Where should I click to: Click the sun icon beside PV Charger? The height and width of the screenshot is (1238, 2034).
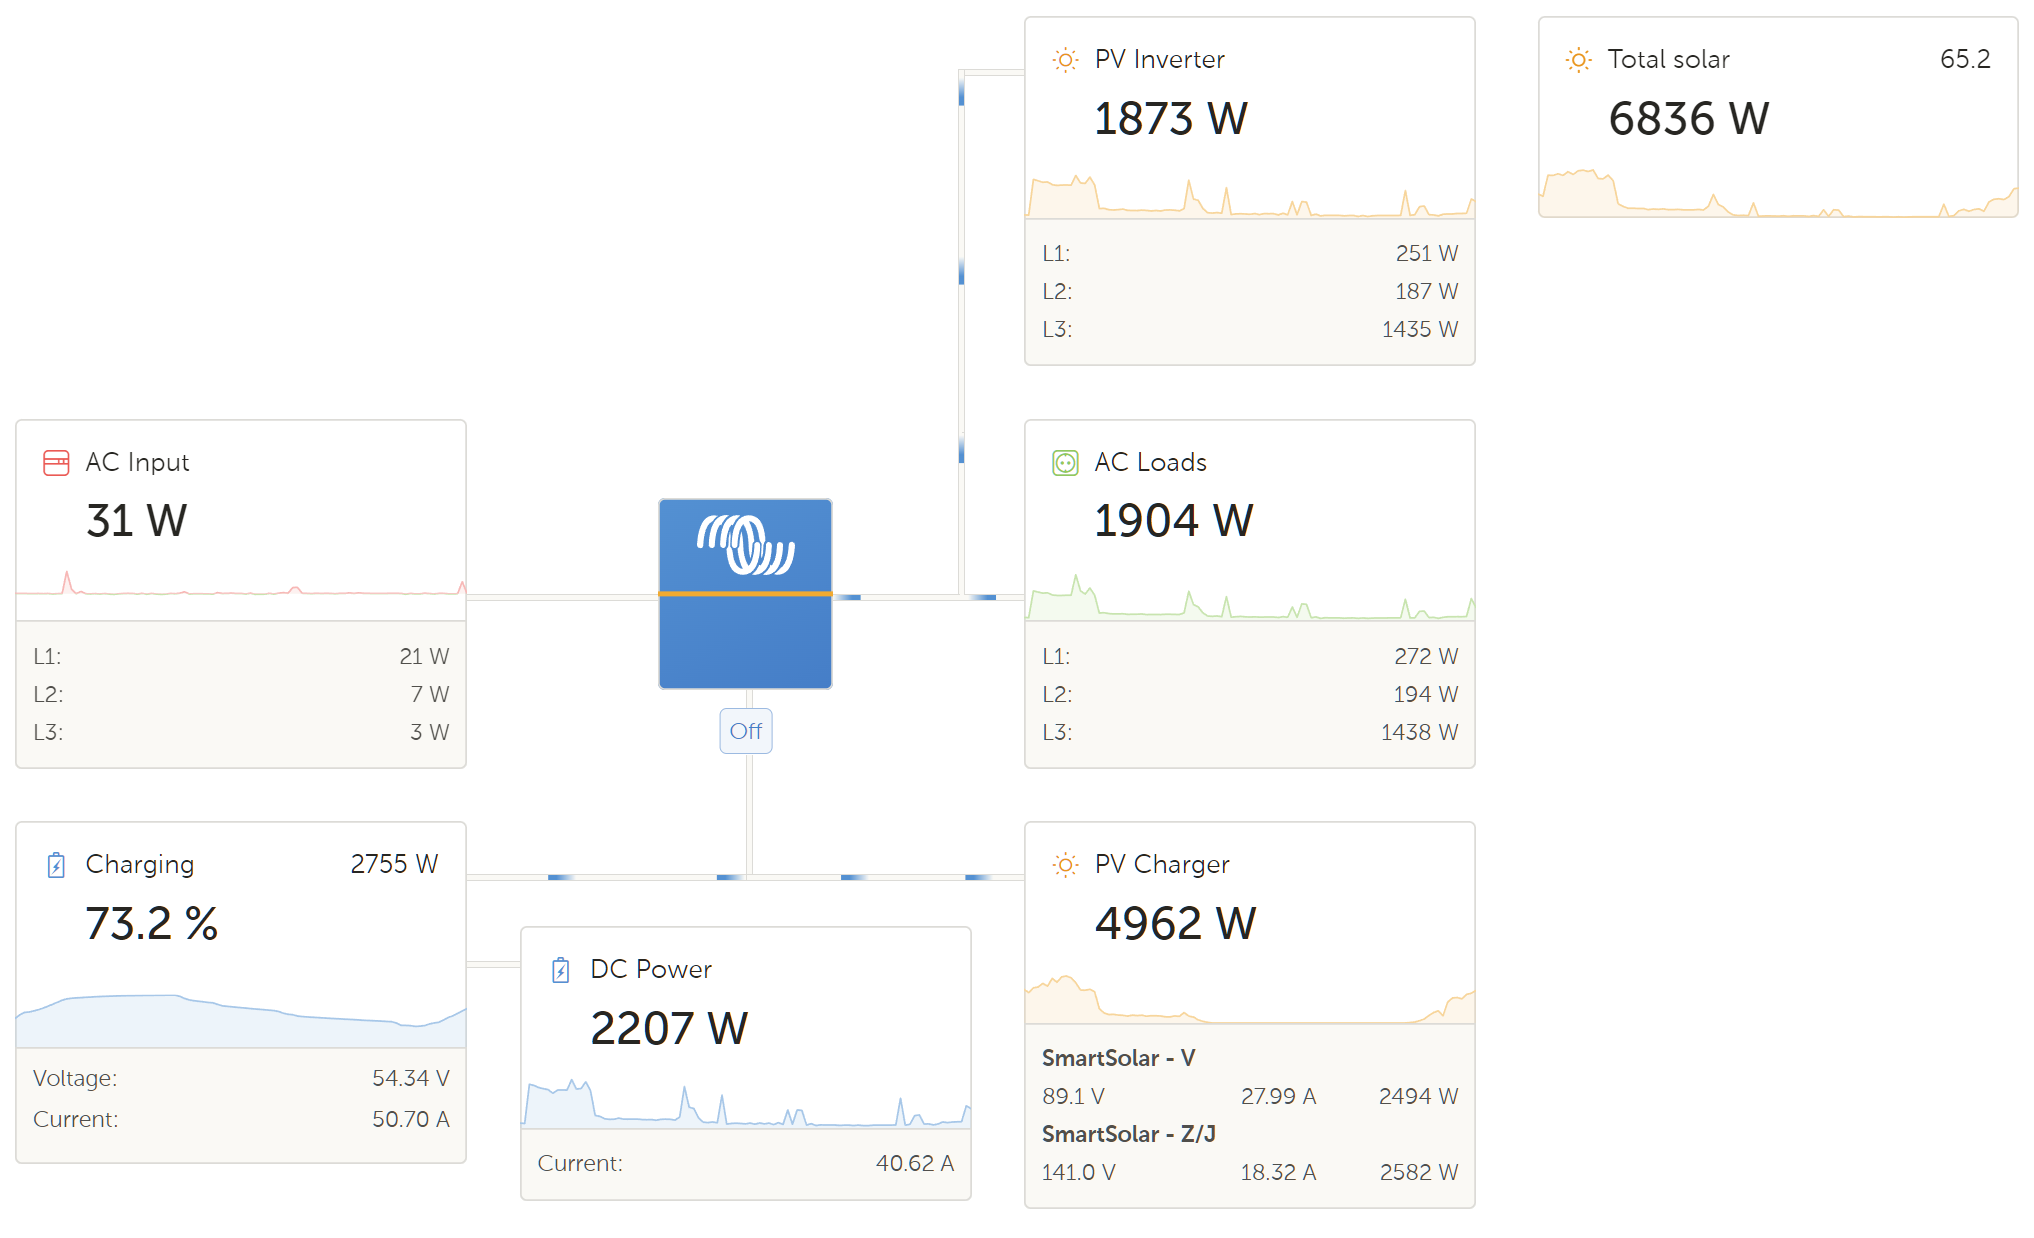pyautogui.click(x=1065, y=865)
